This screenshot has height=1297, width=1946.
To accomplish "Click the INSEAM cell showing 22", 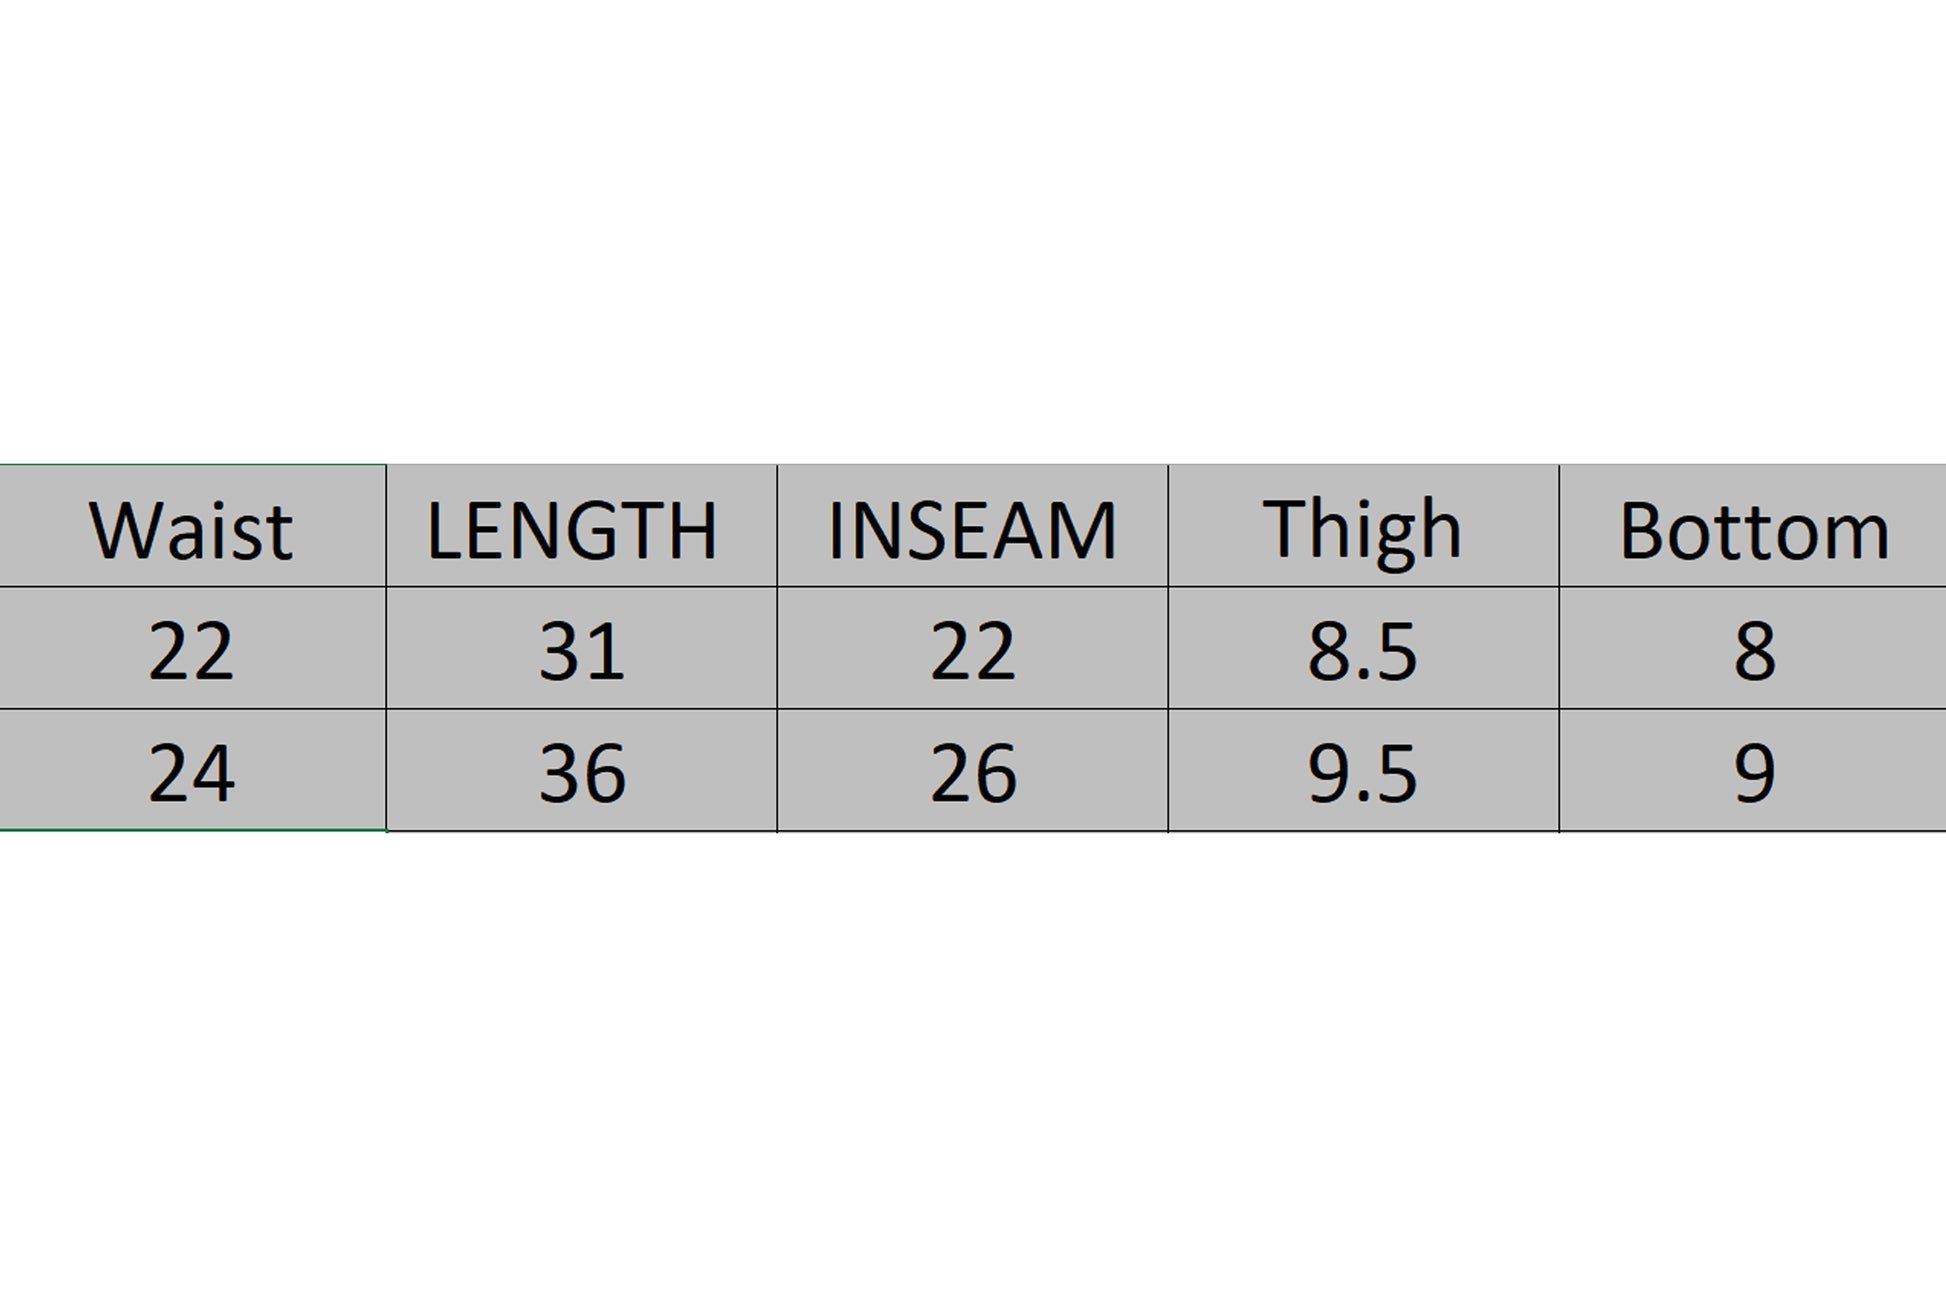I will tap(972, 650).
